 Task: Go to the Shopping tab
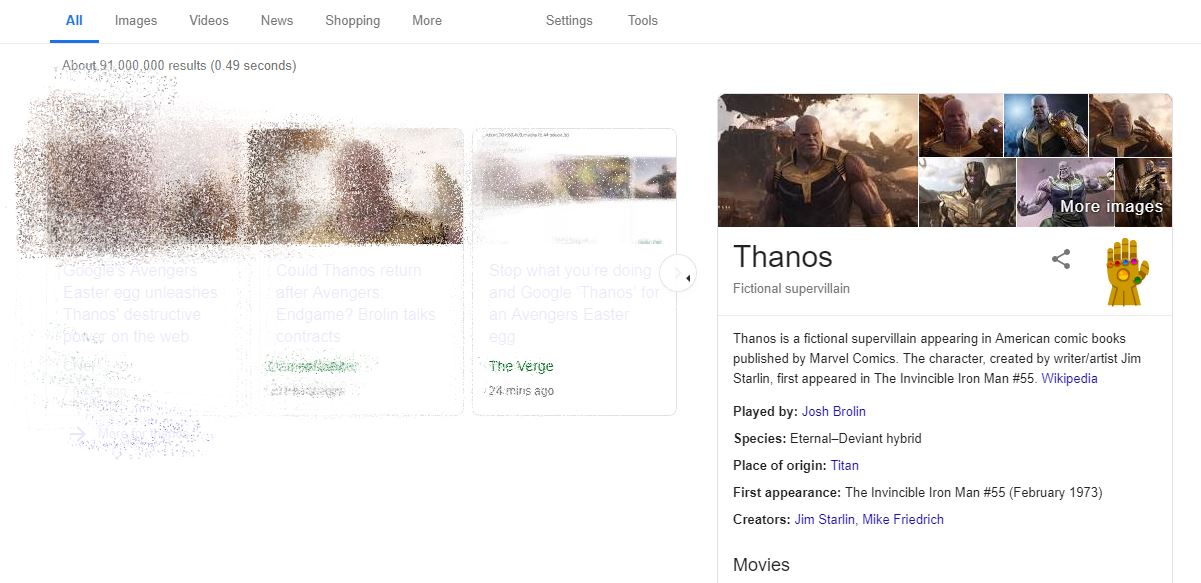[x=352, y=20]
